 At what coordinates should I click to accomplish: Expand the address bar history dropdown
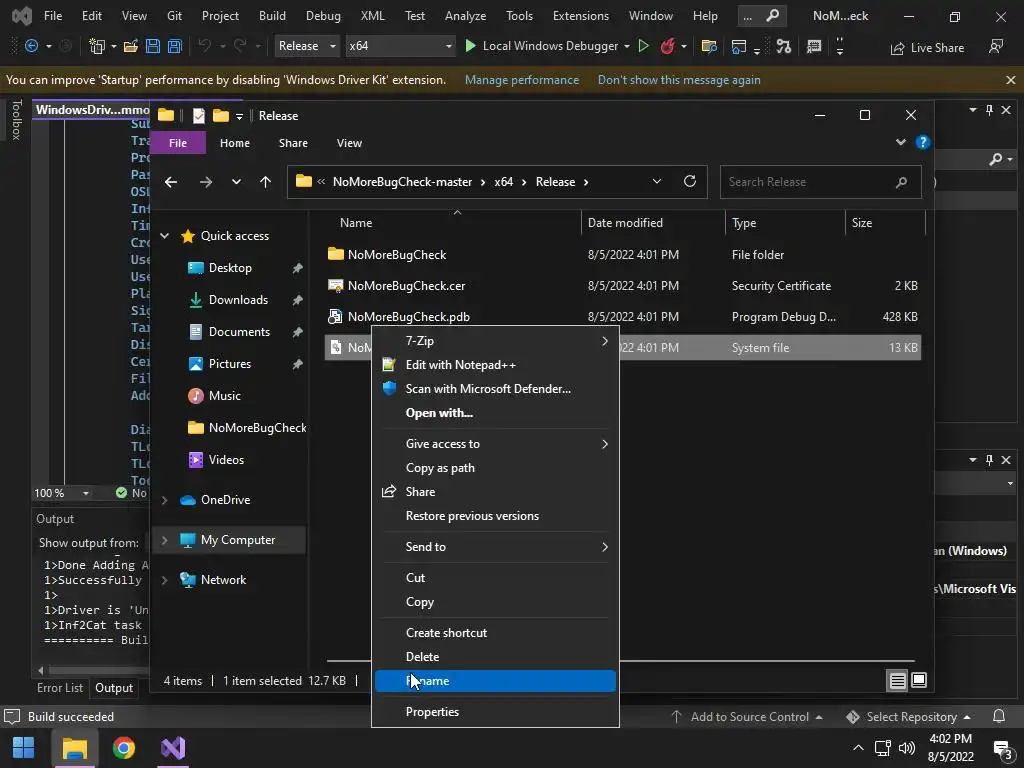657,182
